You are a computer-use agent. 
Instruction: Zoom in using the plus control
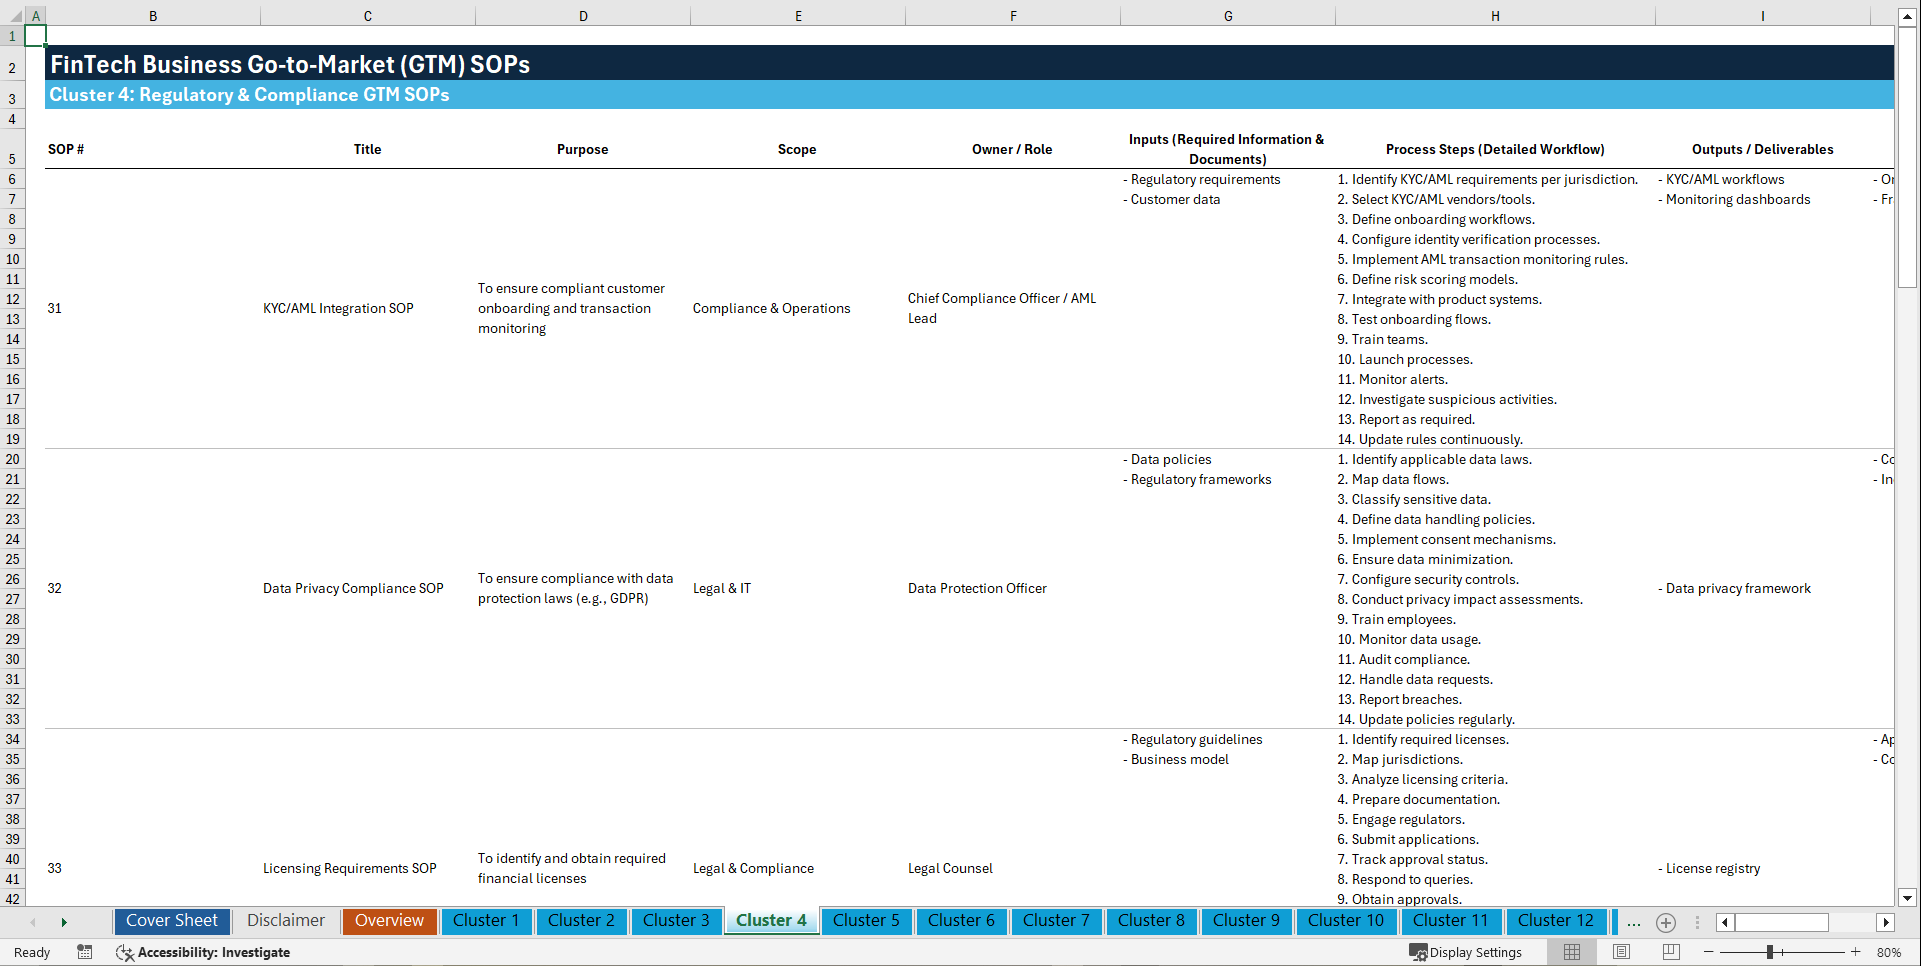[1857, 952]
